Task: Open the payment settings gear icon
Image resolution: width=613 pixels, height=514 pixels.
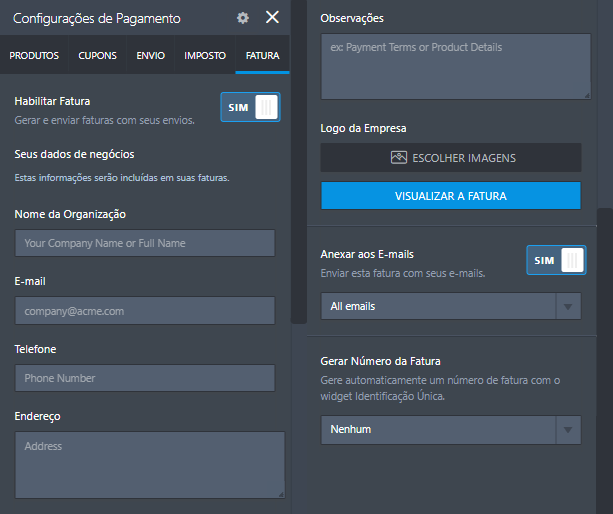Action: pos(243,18)
